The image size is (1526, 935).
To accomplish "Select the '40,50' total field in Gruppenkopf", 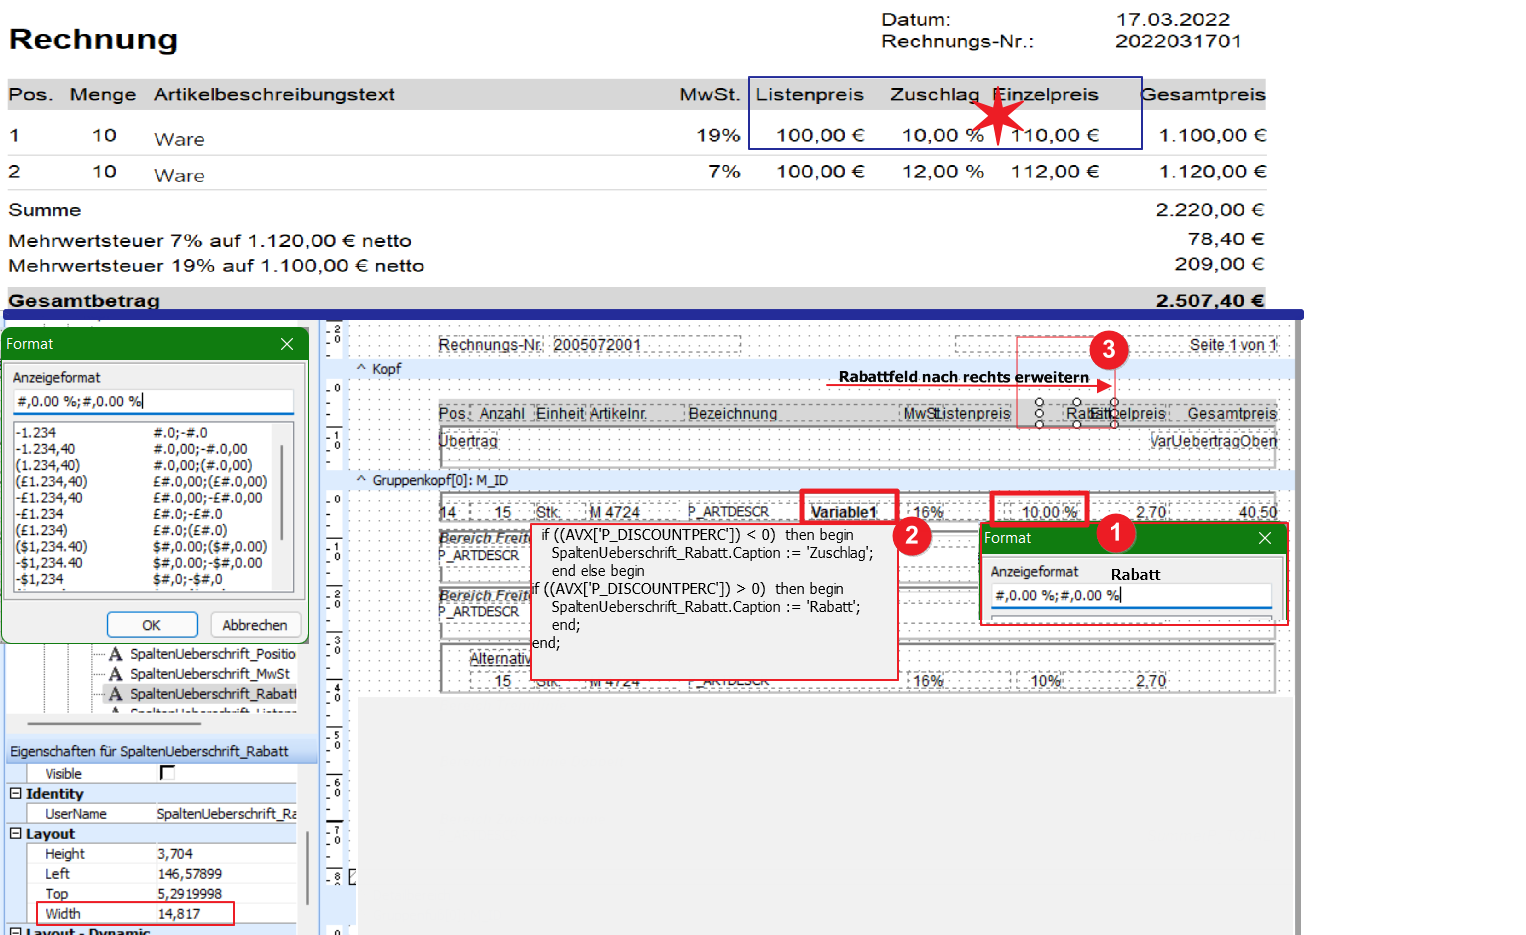I will click(1257, 512).
